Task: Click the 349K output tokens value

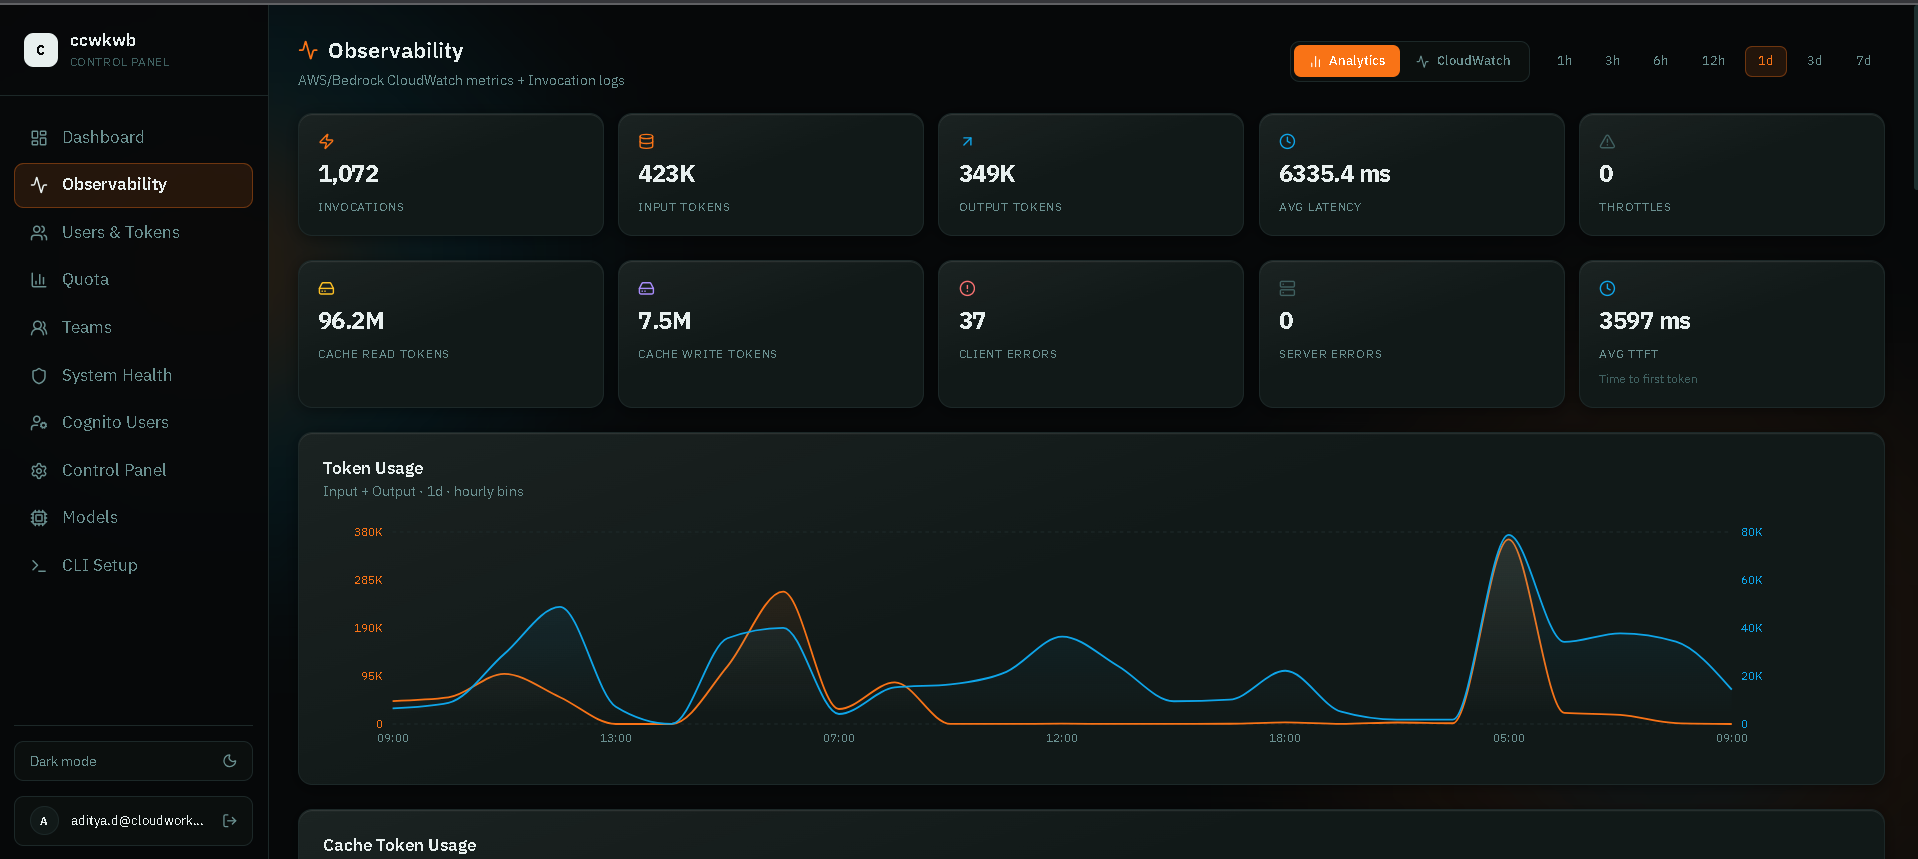Action: 987,174
